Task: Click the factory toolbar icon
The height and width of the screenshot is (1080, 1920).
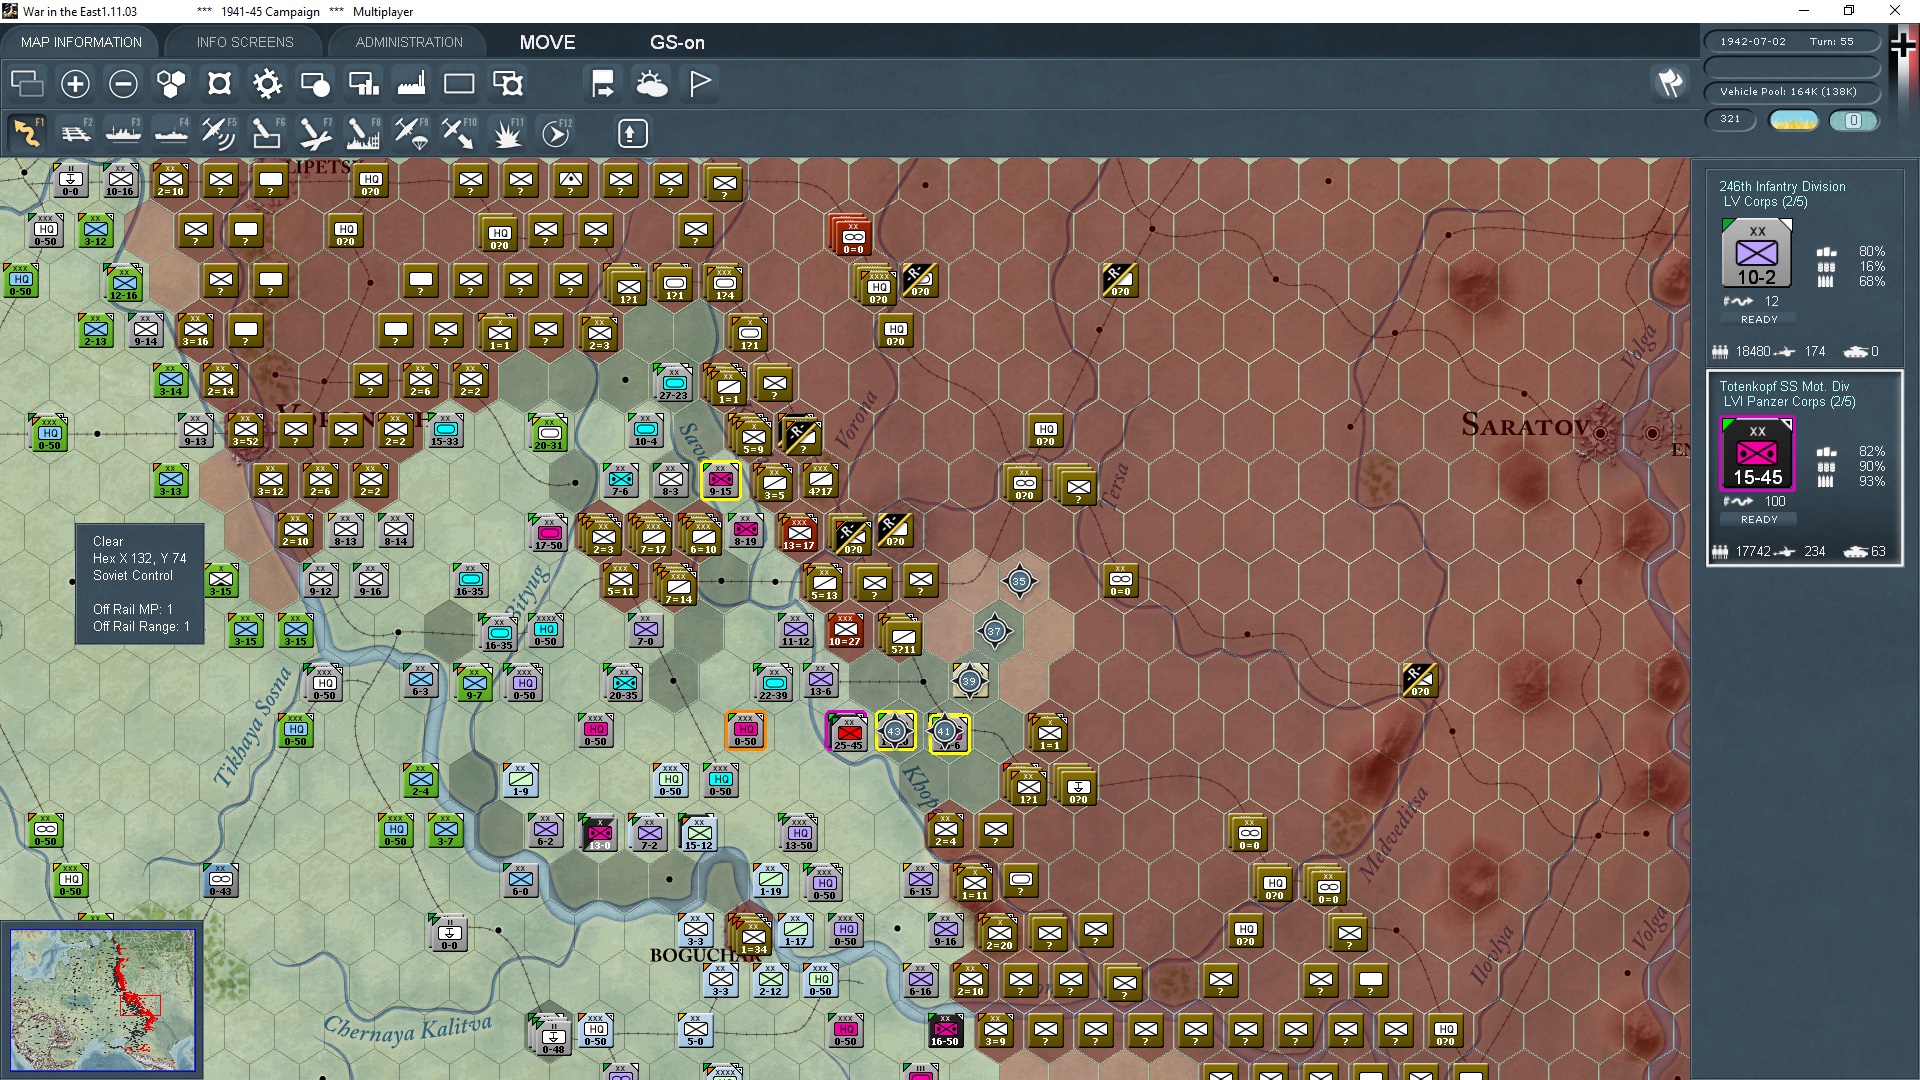Action: click(411, 84)
